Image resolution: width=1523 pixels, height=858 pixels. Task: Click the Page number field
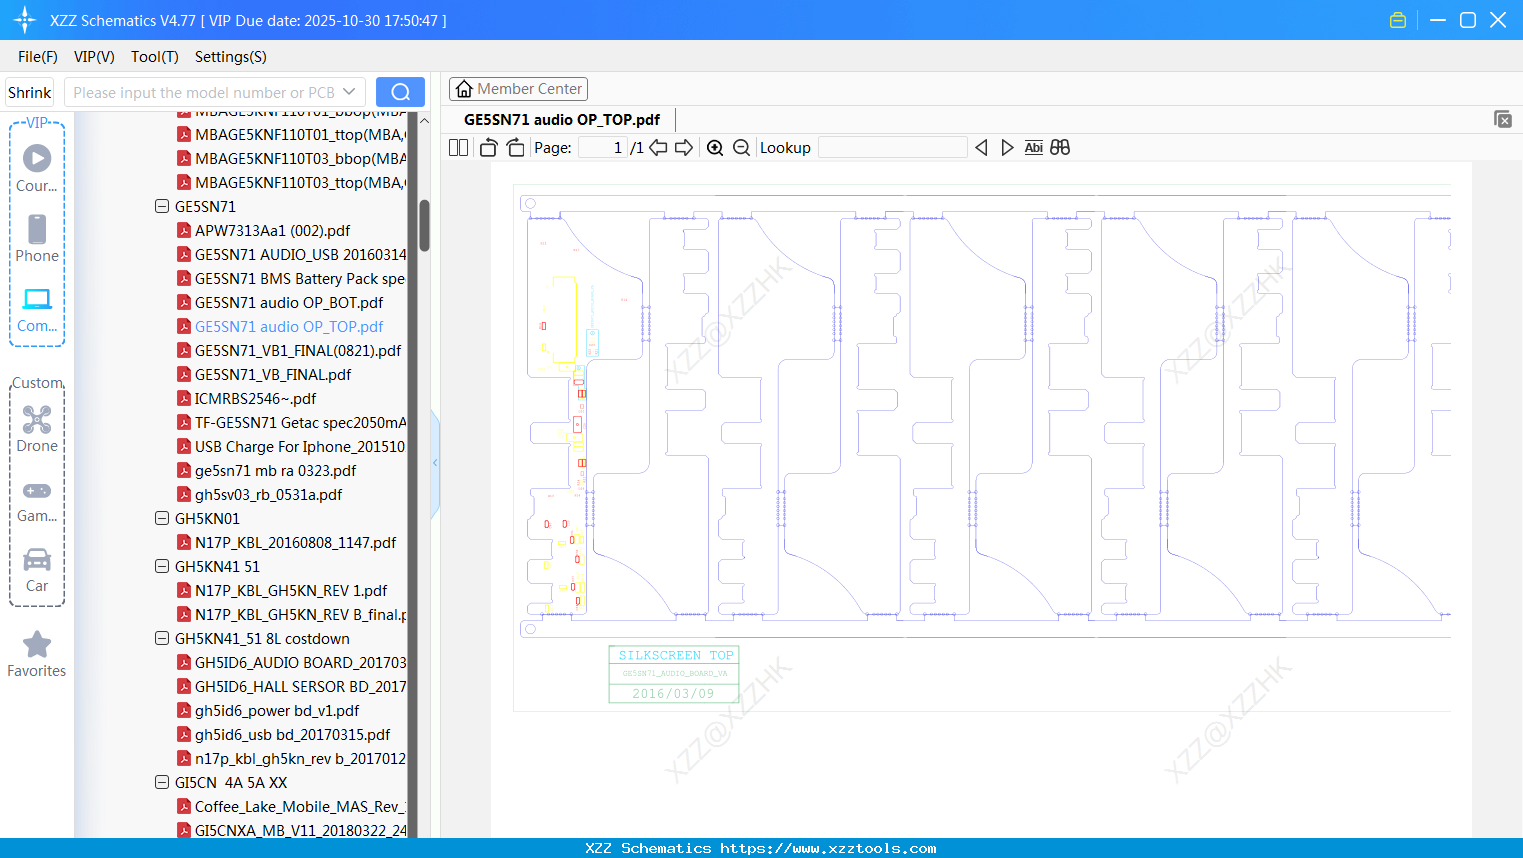[x=603, y=147]
